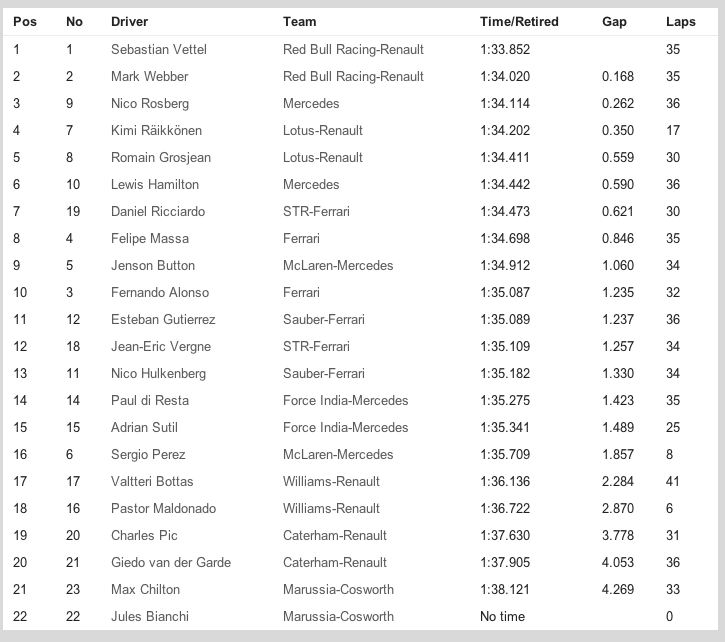Select driver name Mark Webber

(150, 76)
